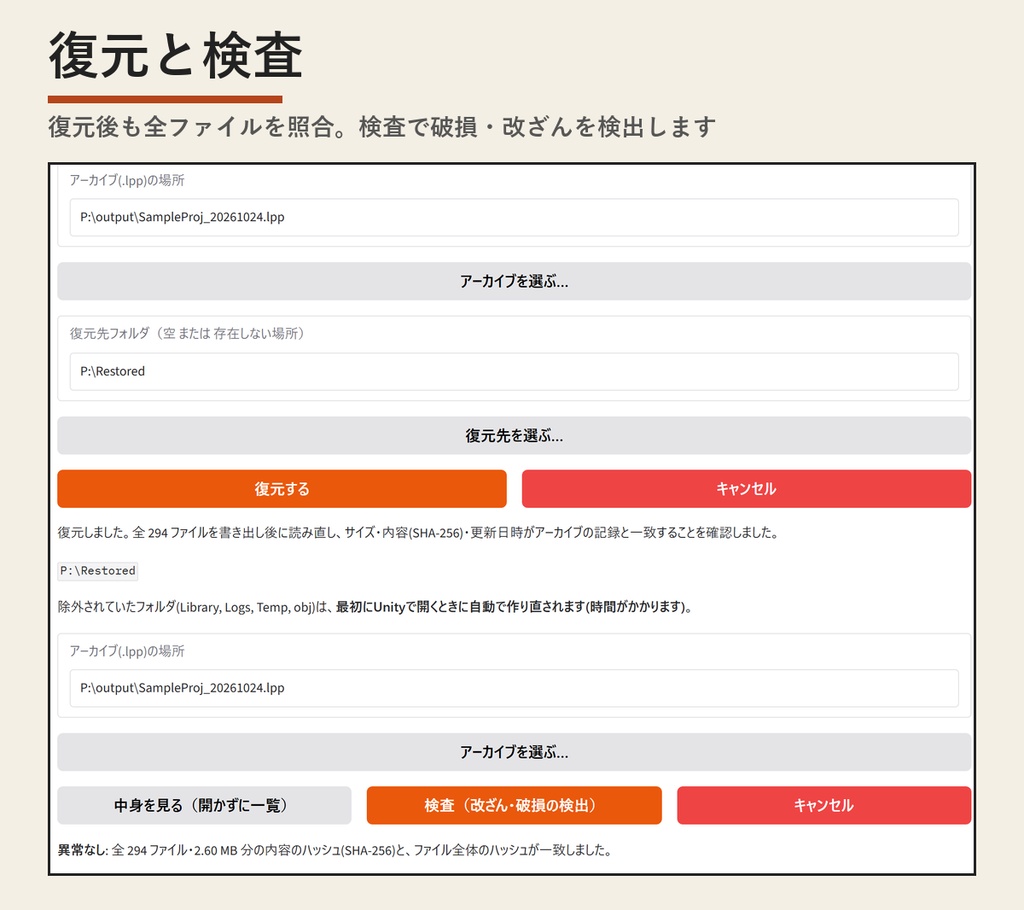Click the 異常なし result message
The height and width of the screenshot is (910, 1024).
pos(334,851)
